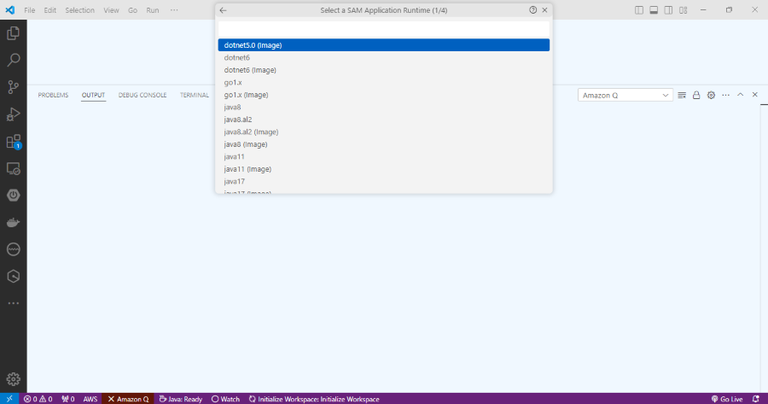Image resolution: width=768 pixels, height=404 pixels.
Task: Select java11 (Image) runtime
Action: pos(384,169)
